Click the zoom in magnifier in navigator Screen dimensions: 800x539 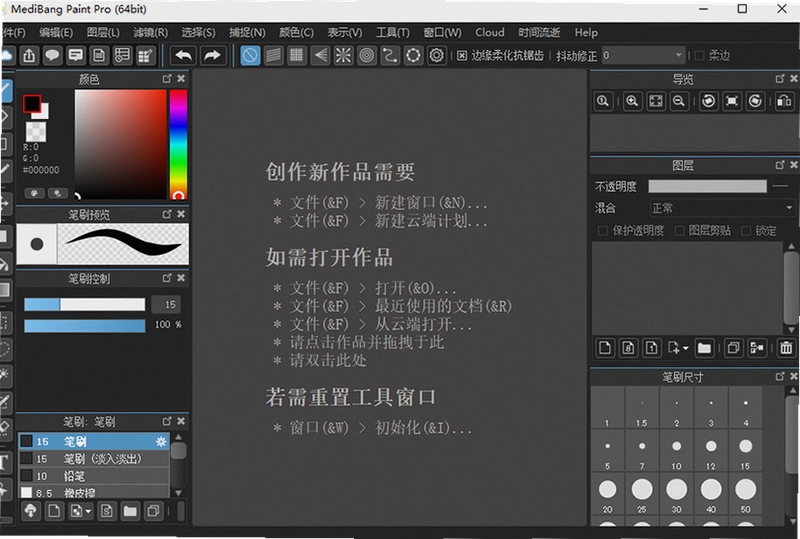point(632,101)
